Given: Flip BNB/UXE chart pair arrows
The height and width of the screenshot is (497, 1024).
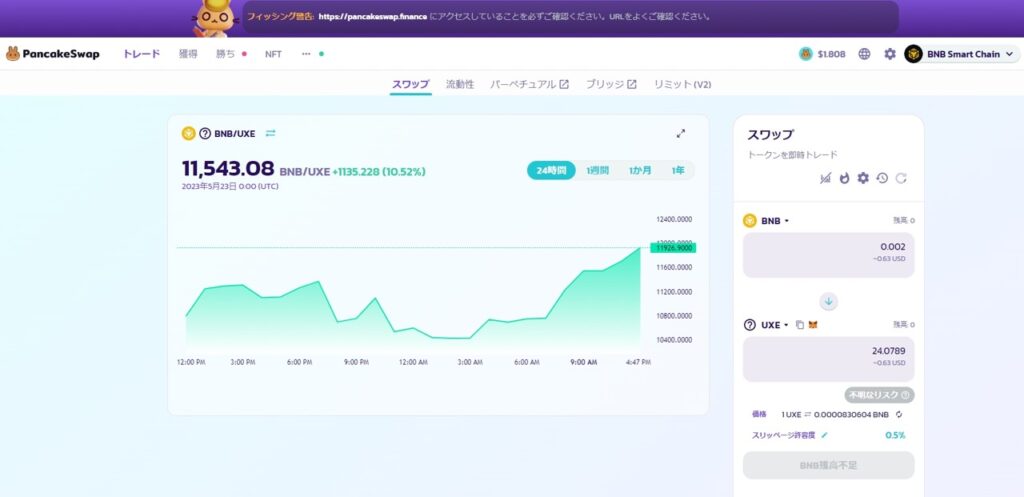Looking at the screenshot, I should tap(270, 134).
